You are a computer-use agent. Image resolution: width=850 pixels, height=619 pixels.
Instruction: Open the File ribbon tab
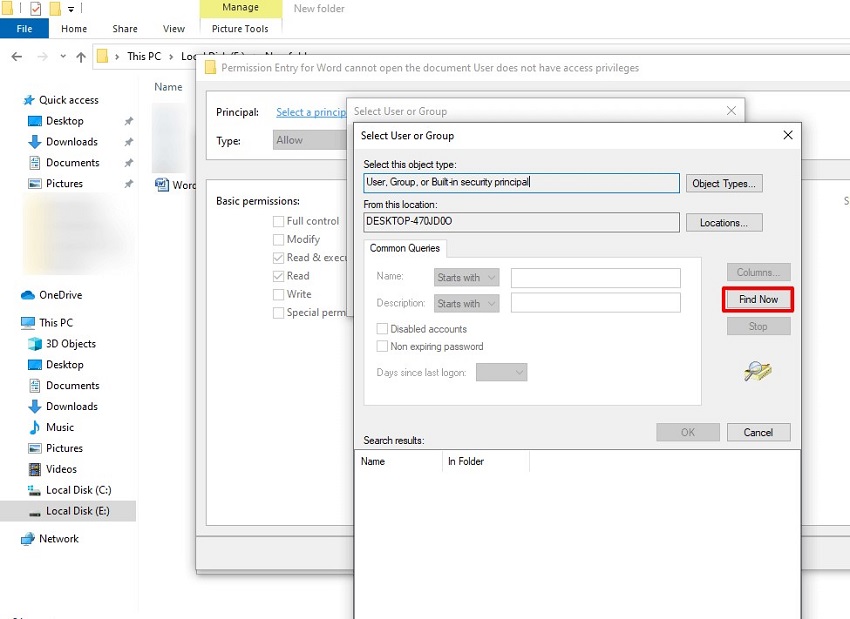24,29
